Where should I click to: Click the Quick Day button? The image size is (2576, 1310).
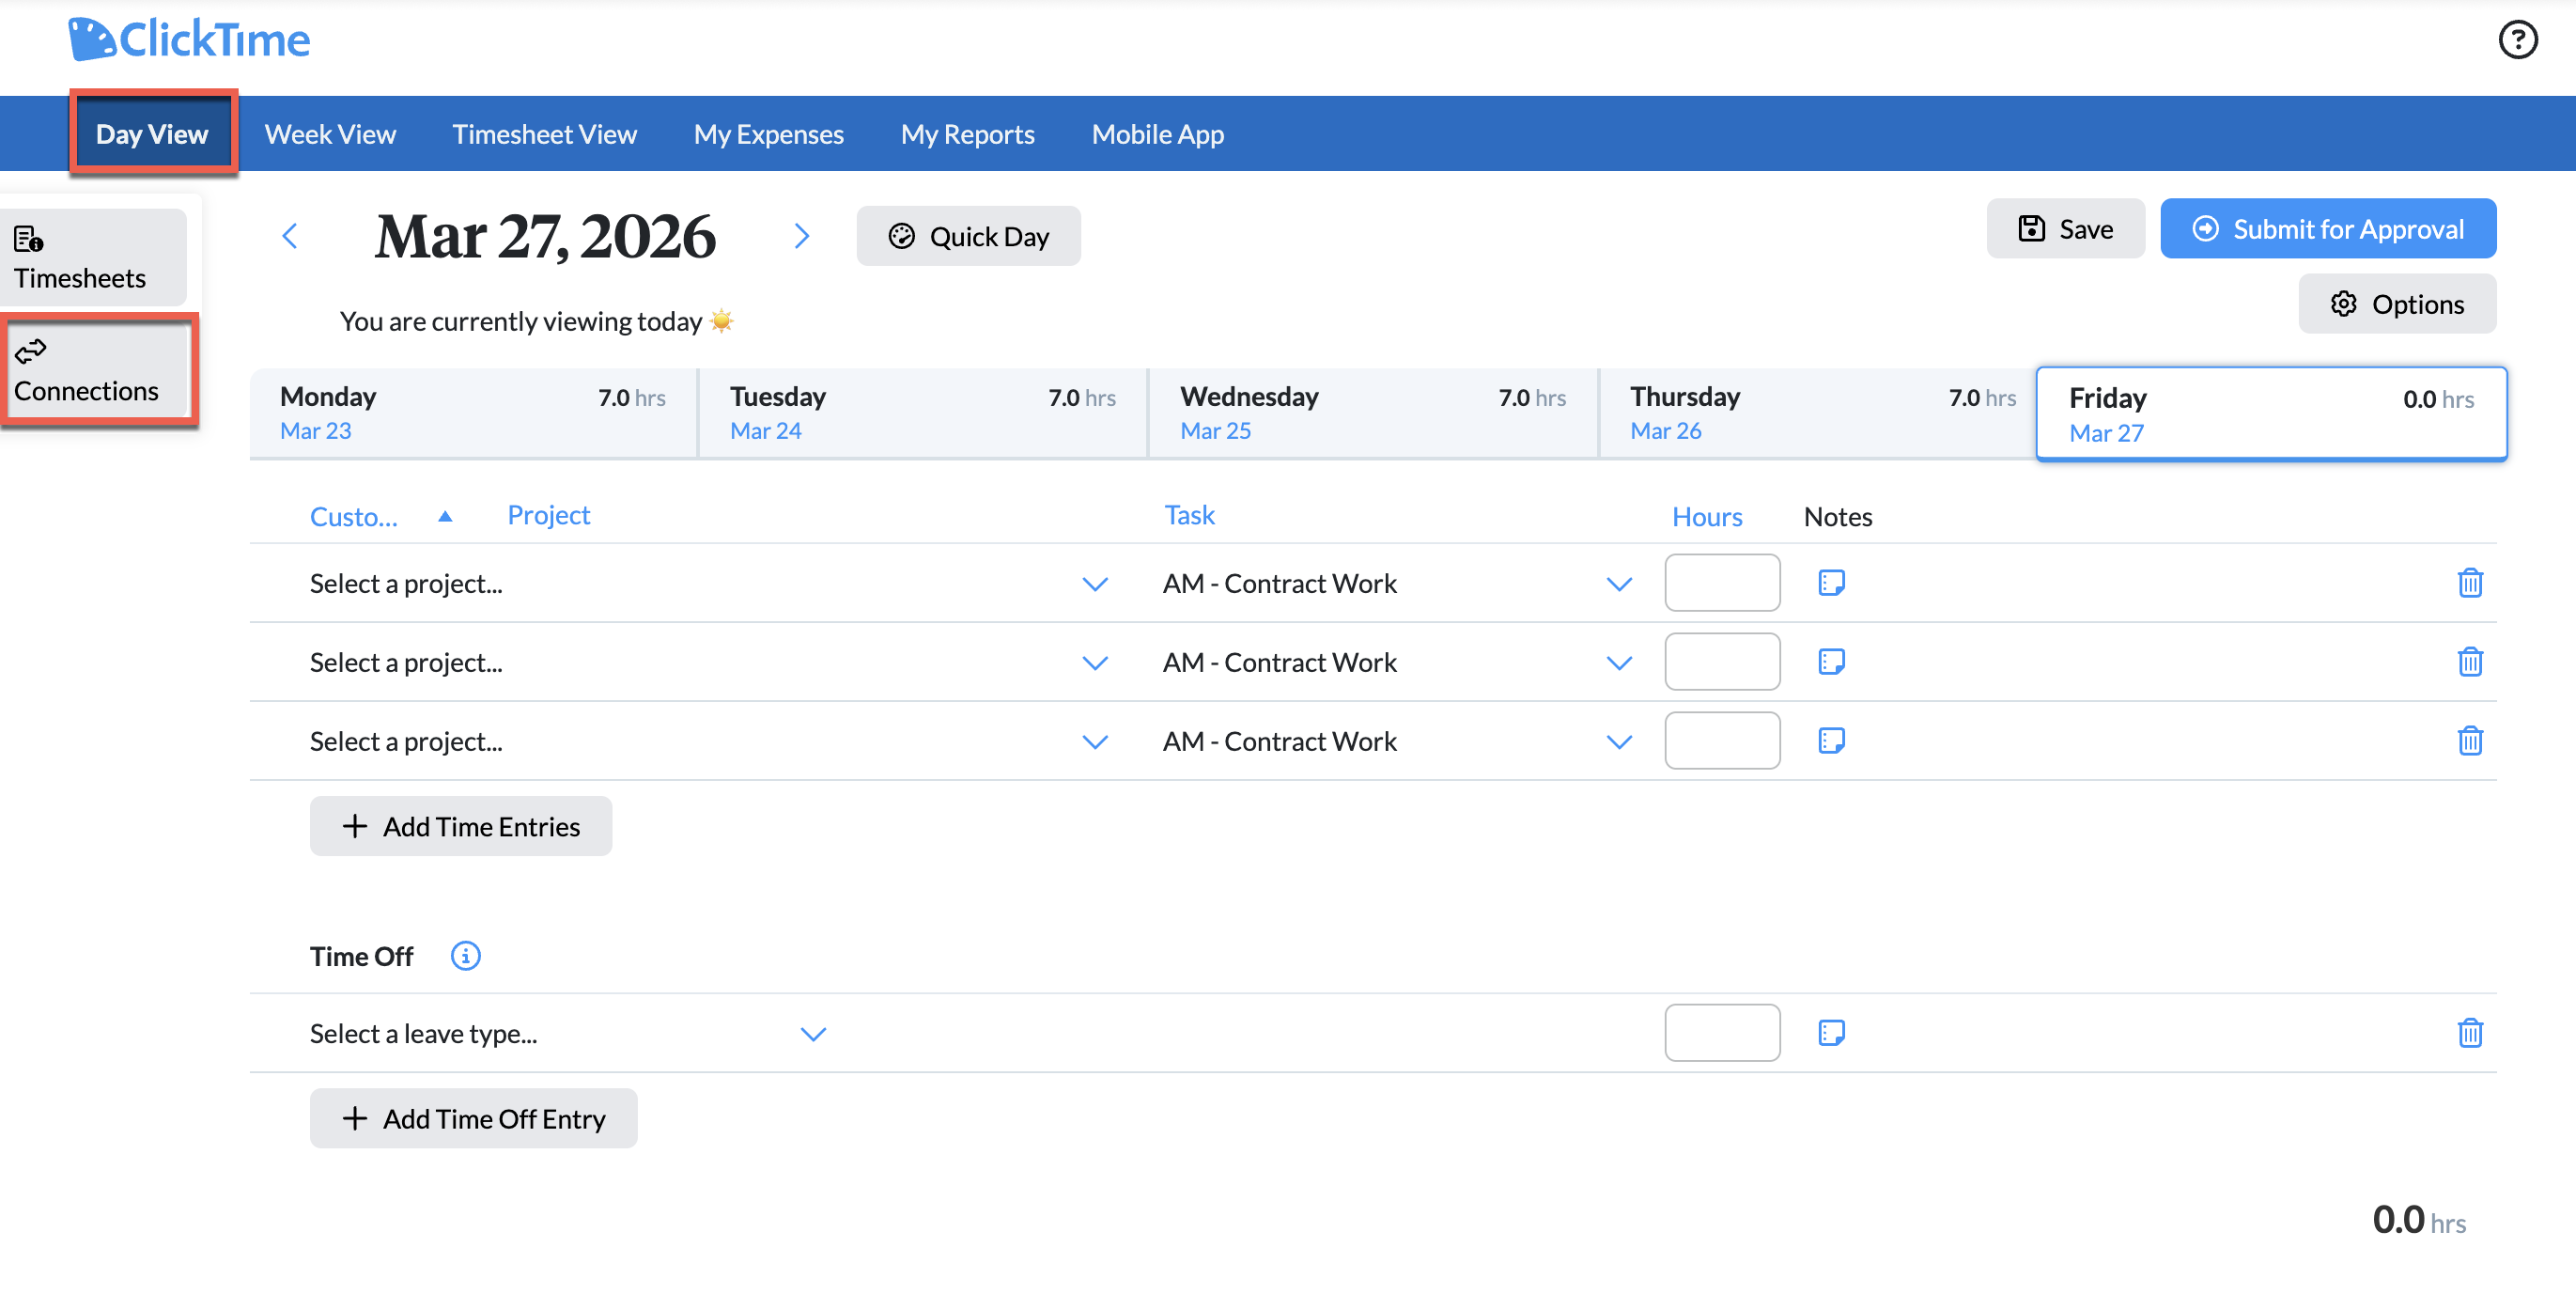[968, 236]
